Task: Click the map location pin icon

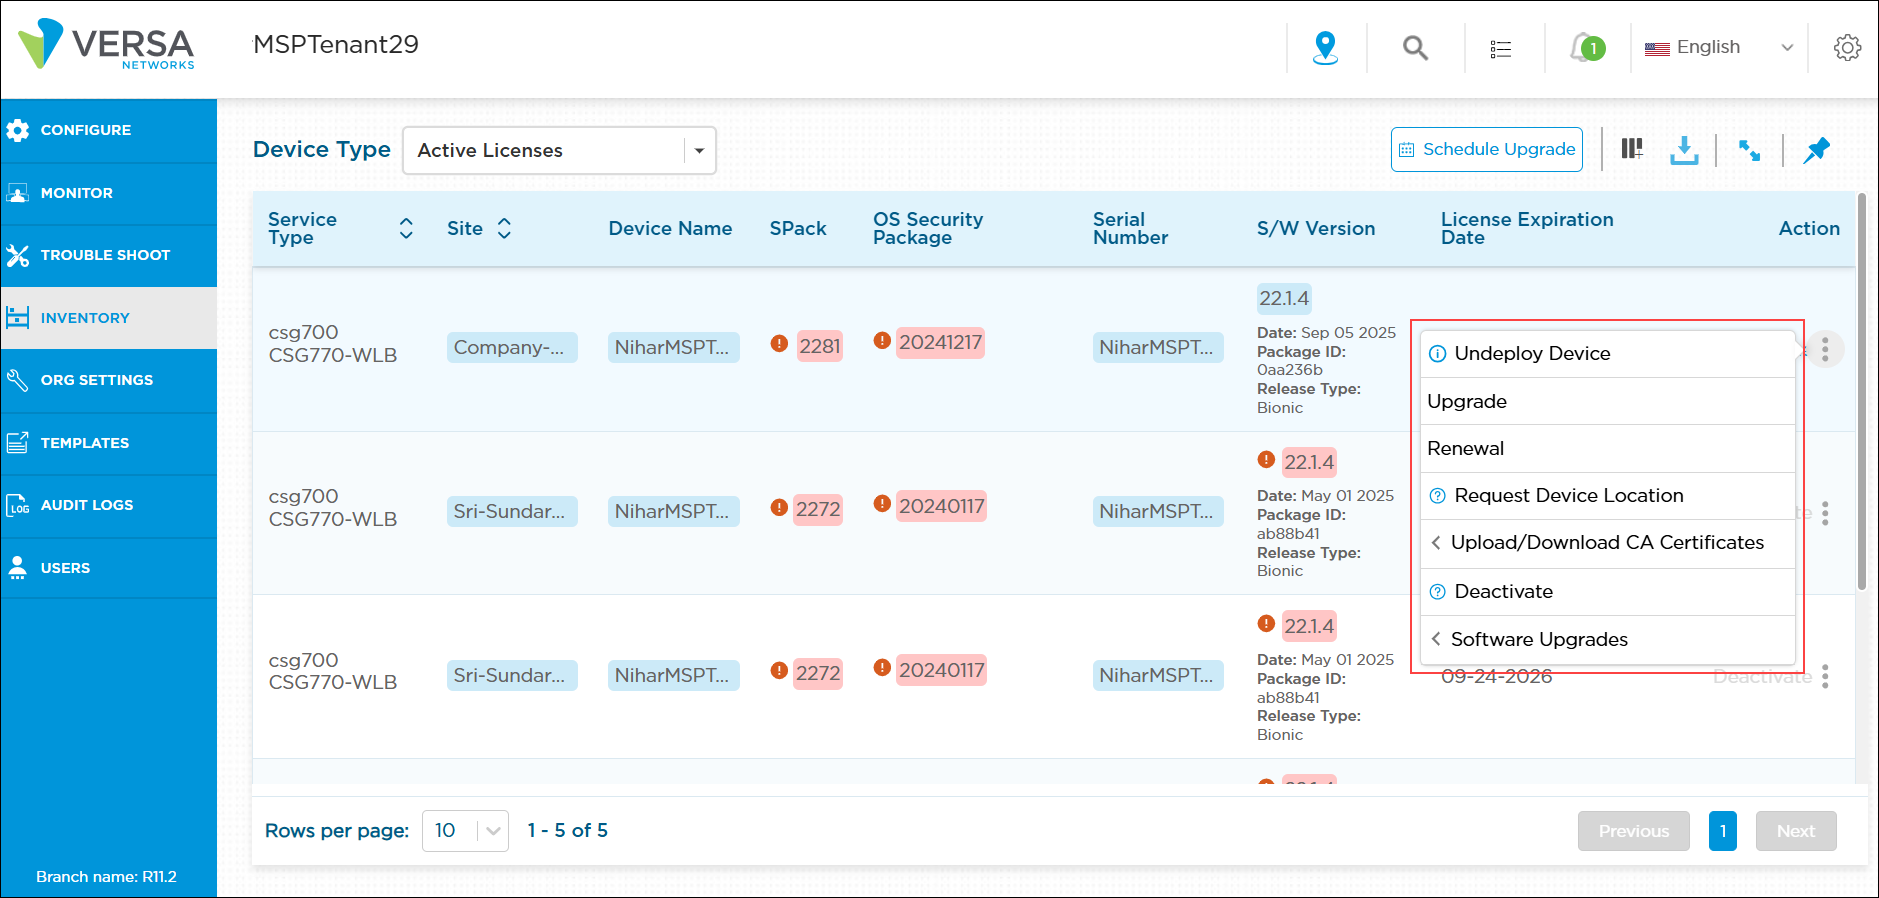Action: 1325,48
